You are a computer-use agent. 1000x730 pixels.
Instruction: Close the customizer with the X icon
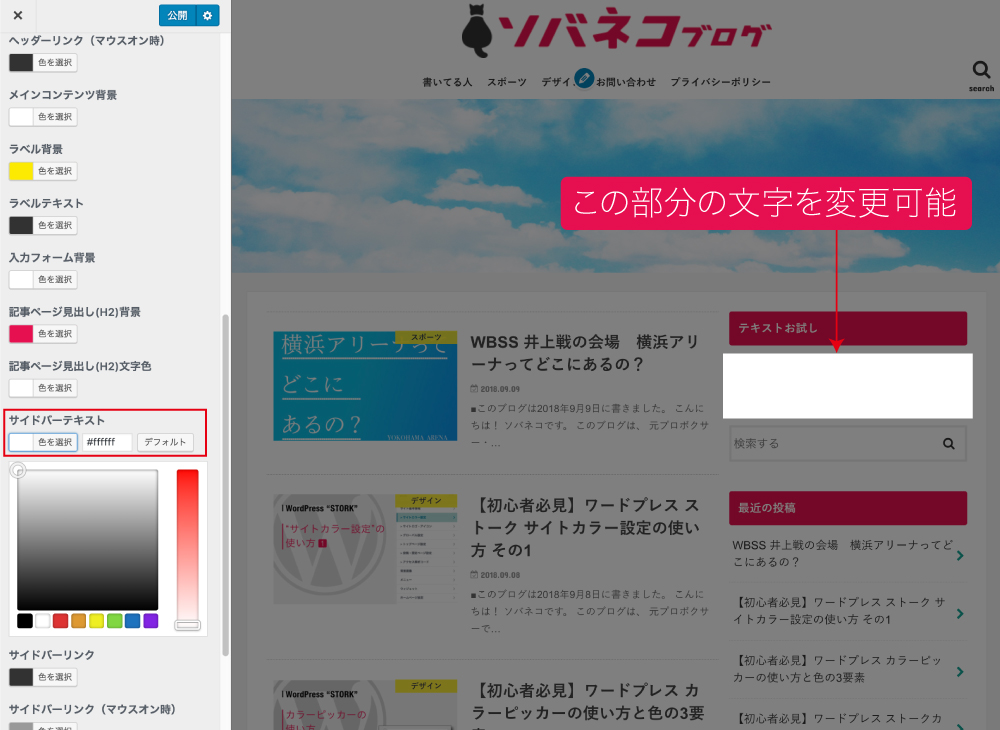tap(18, 15)
